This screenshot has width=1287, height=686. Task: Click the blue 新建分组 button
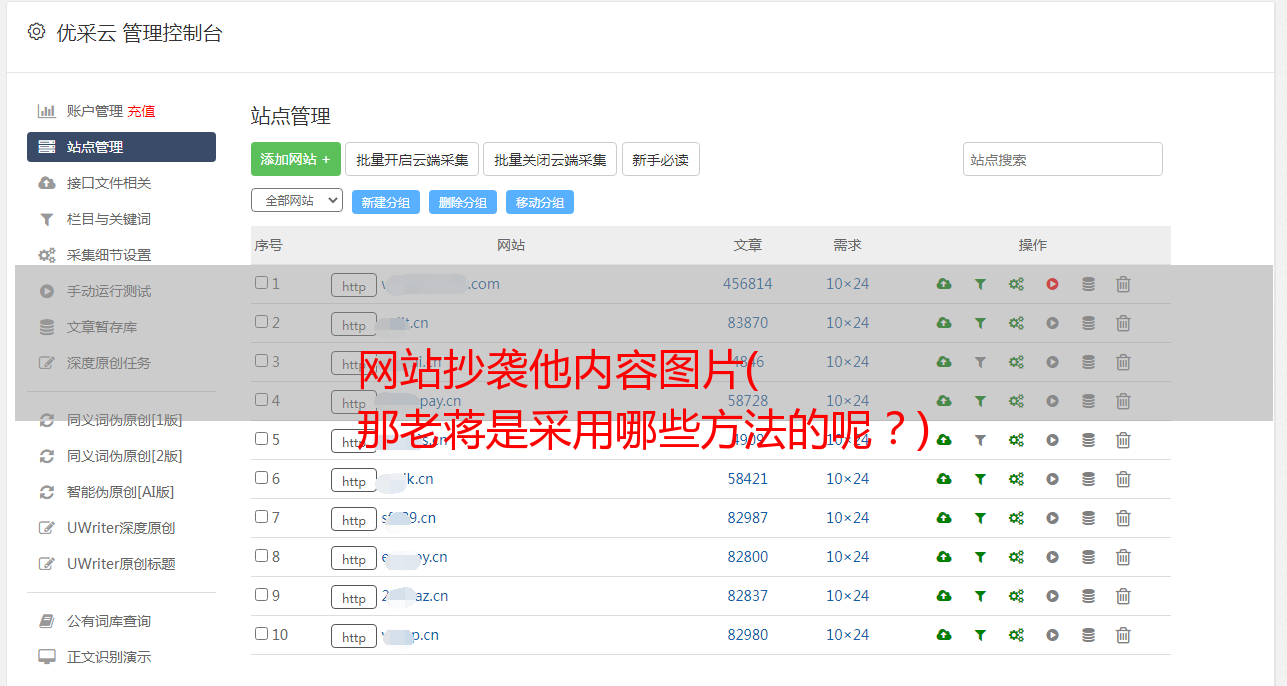[386, 202]
